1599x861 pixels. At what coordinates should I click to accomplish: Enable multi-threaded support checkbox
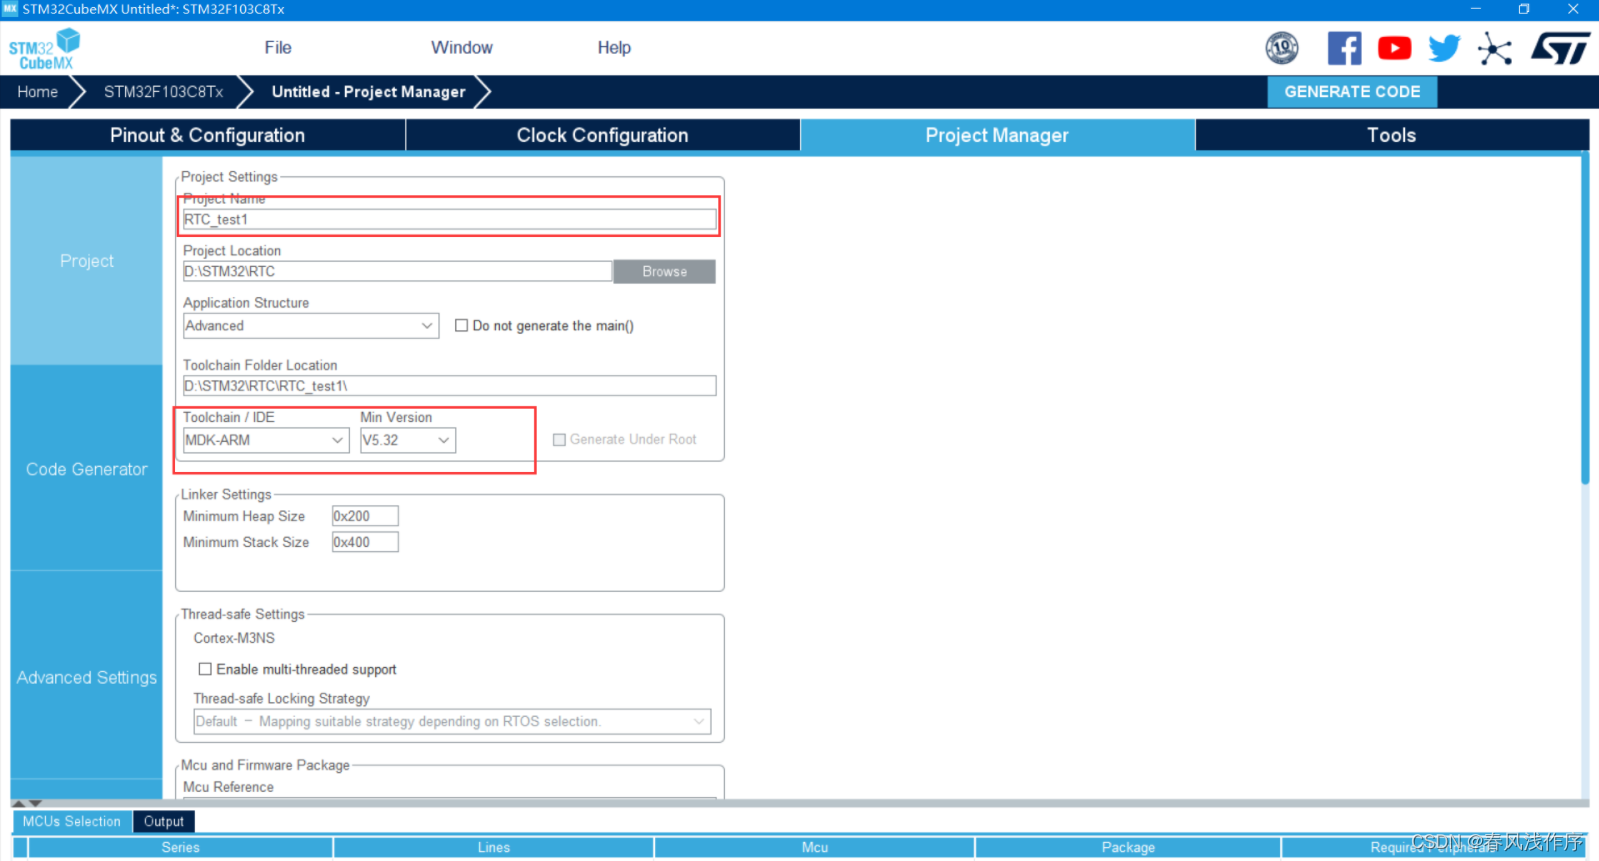[x=205, y=669]
